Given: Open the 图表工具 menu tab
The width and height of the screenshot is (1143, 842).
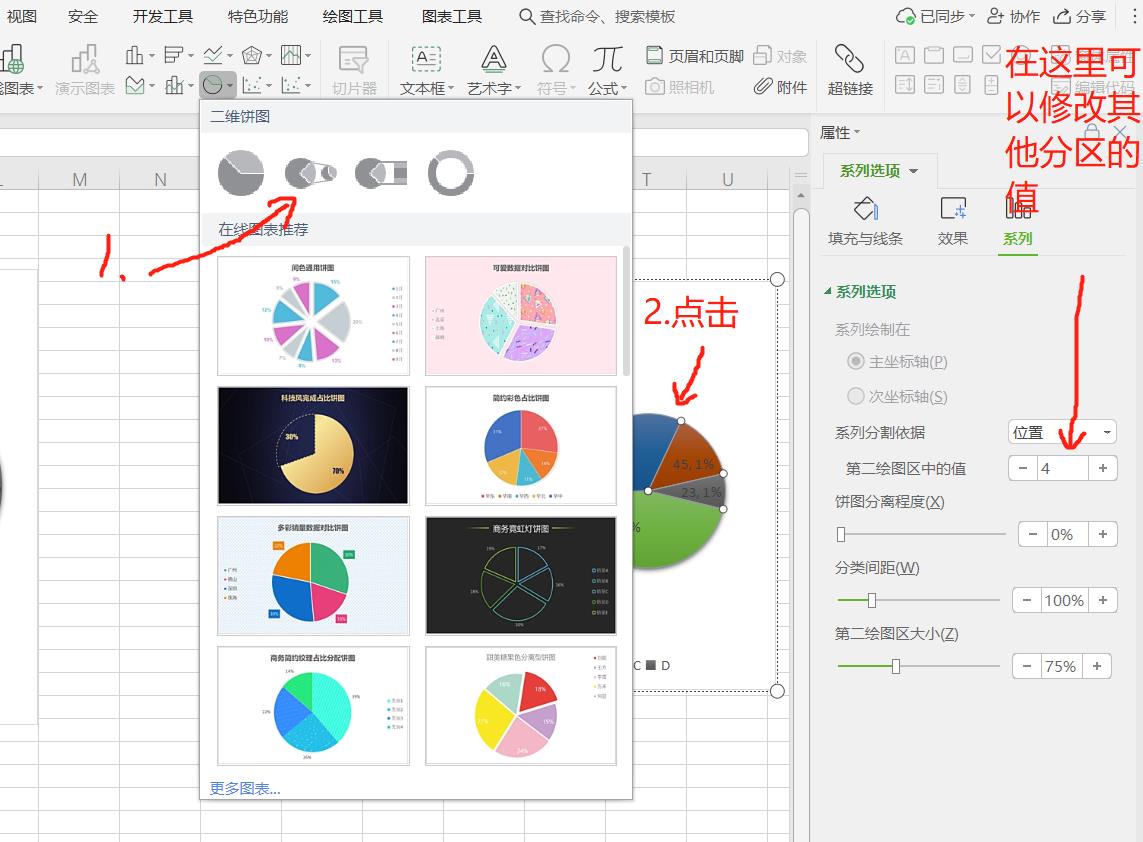Looking at the screenshot, I should [x=452, y=16].
